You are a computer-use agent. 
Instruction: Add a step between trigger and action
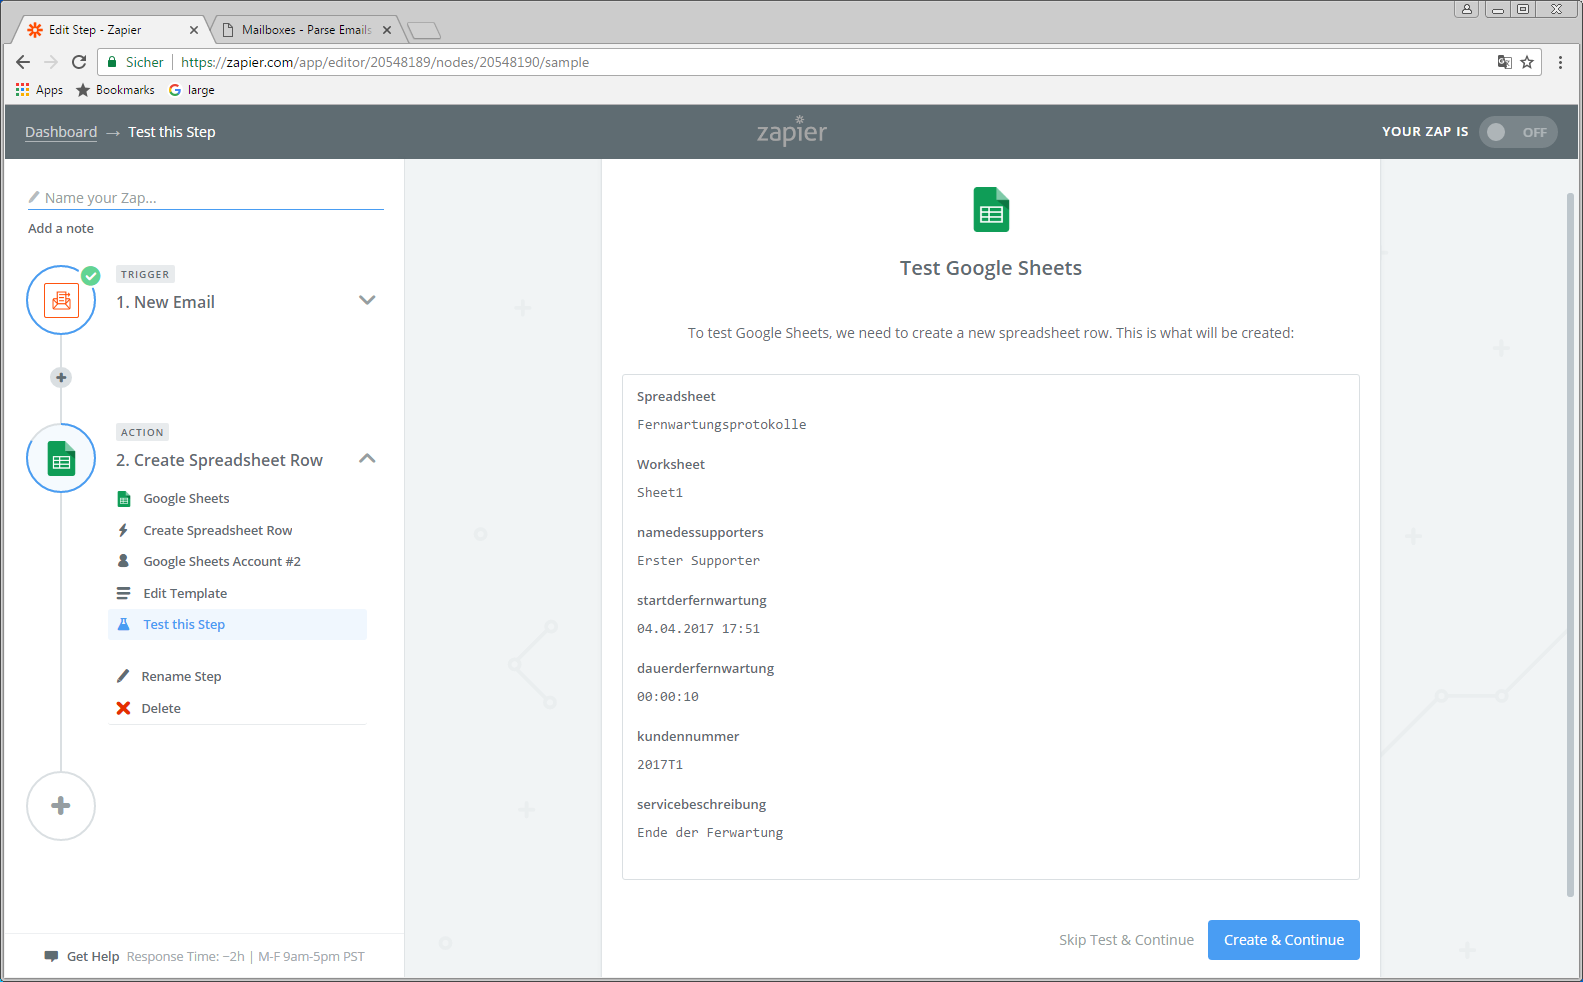61,377
